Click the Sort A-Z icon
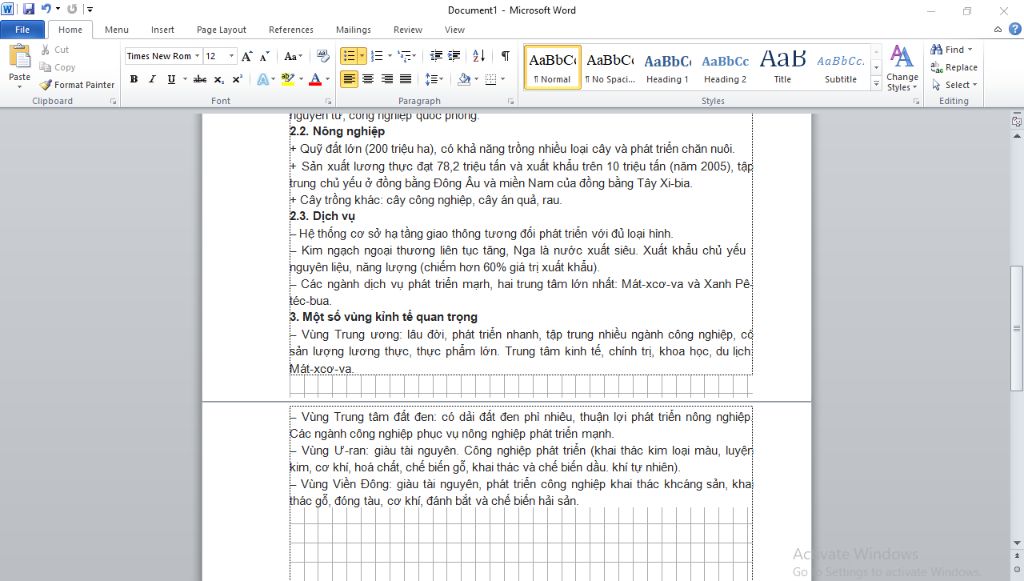 [x=479, y=56]
